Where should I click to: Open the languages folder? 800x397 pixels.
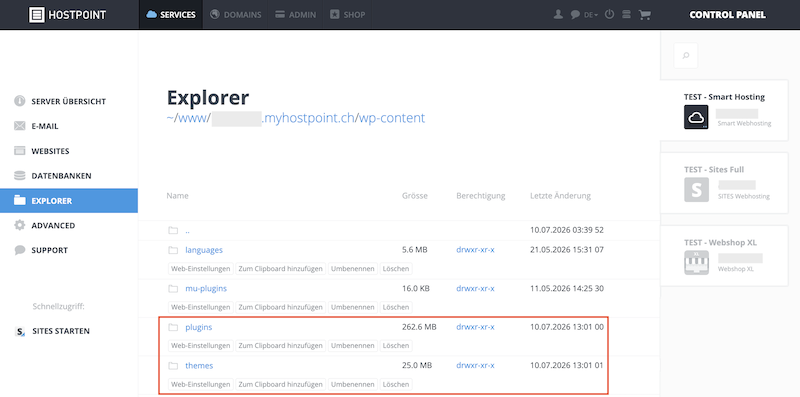pyautogui.click(x=204, y=250)
